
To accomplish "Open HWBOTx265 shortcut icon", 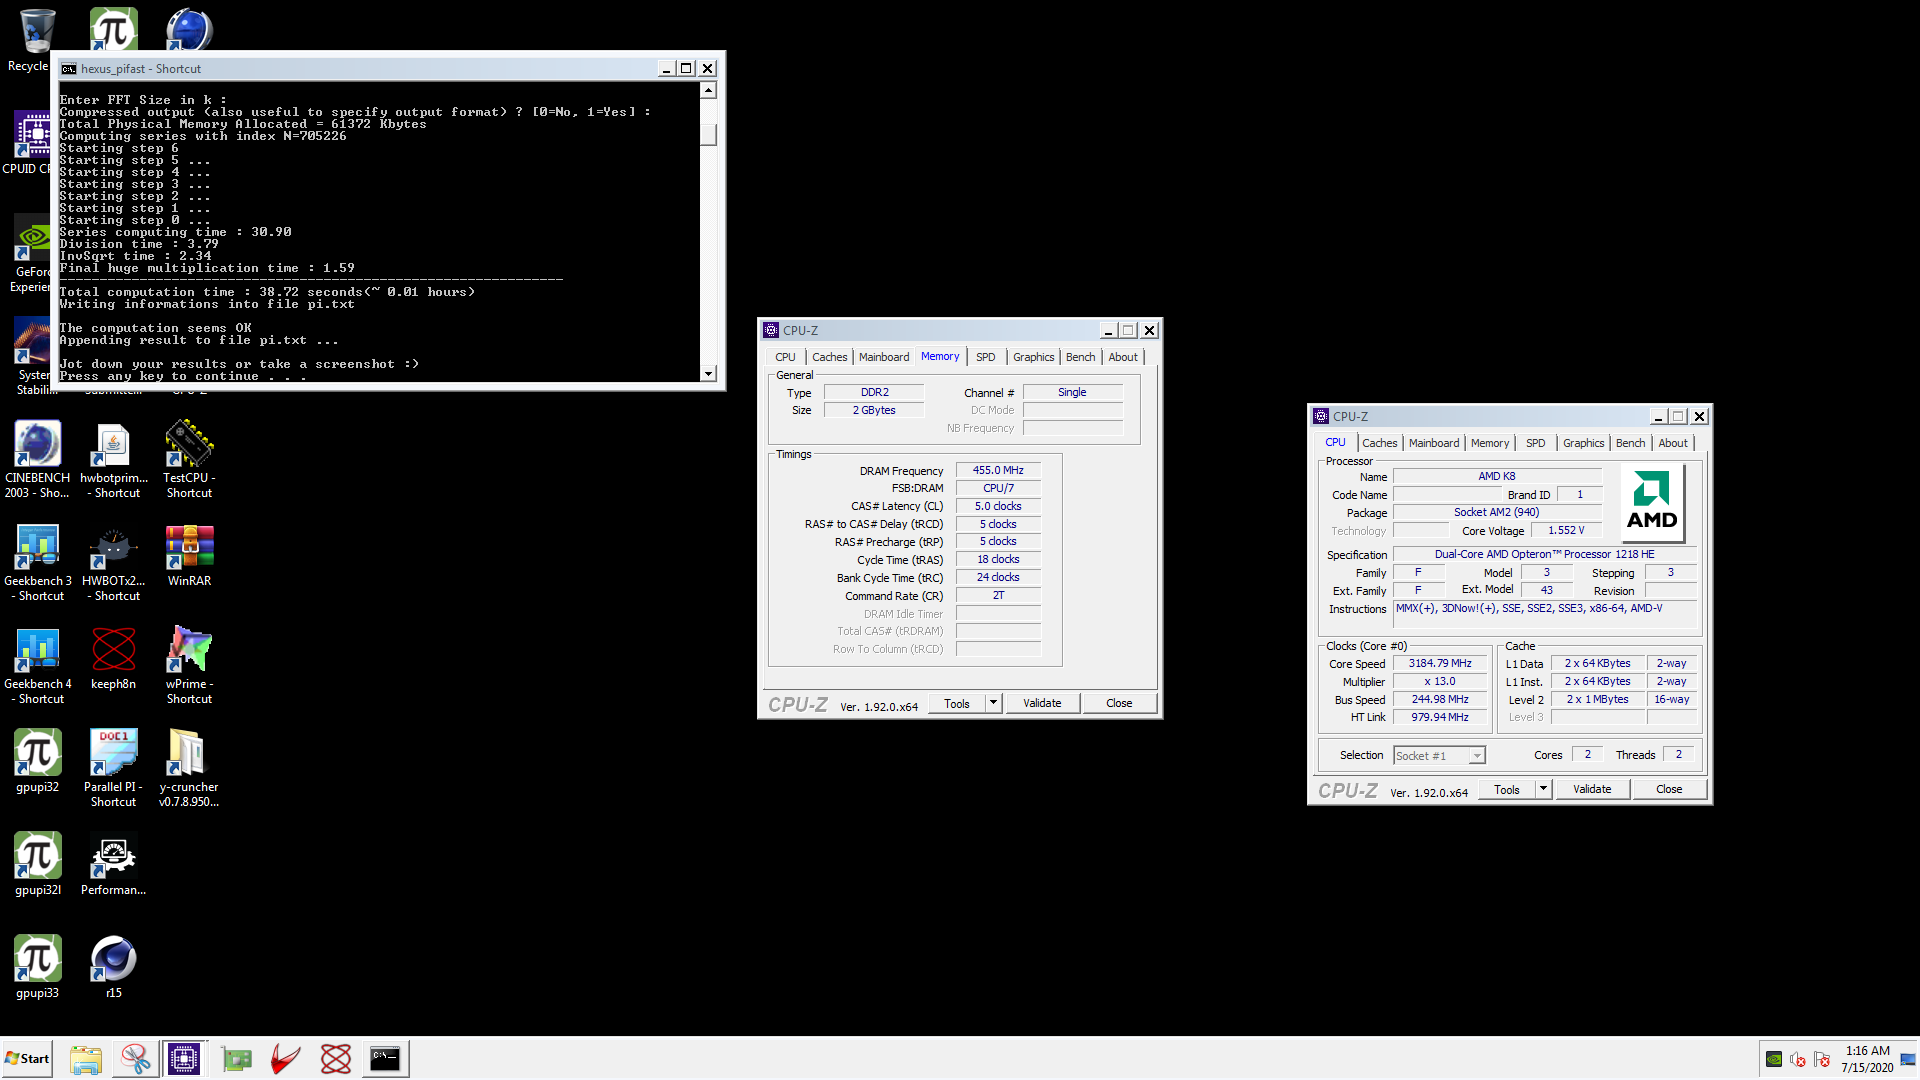I will point(113,562).
